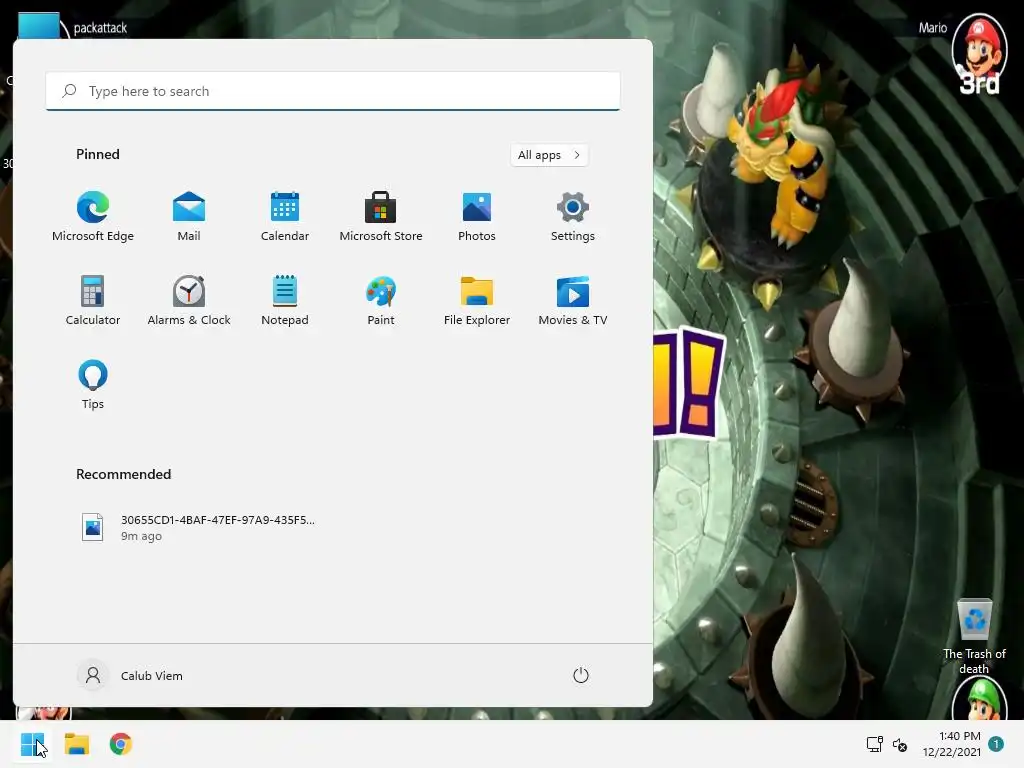1024x768 pixels.
Task: Open Alarms & Clock
Action: [189, 301]
